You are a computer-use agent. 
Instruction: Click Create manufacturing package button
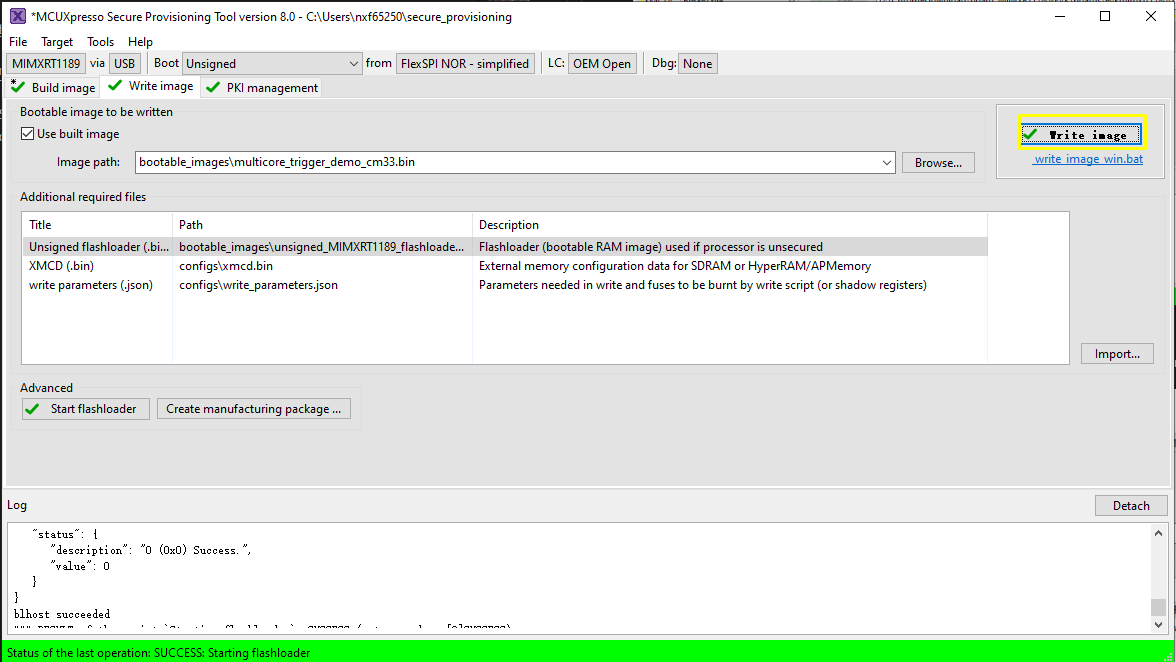(253, 408)
